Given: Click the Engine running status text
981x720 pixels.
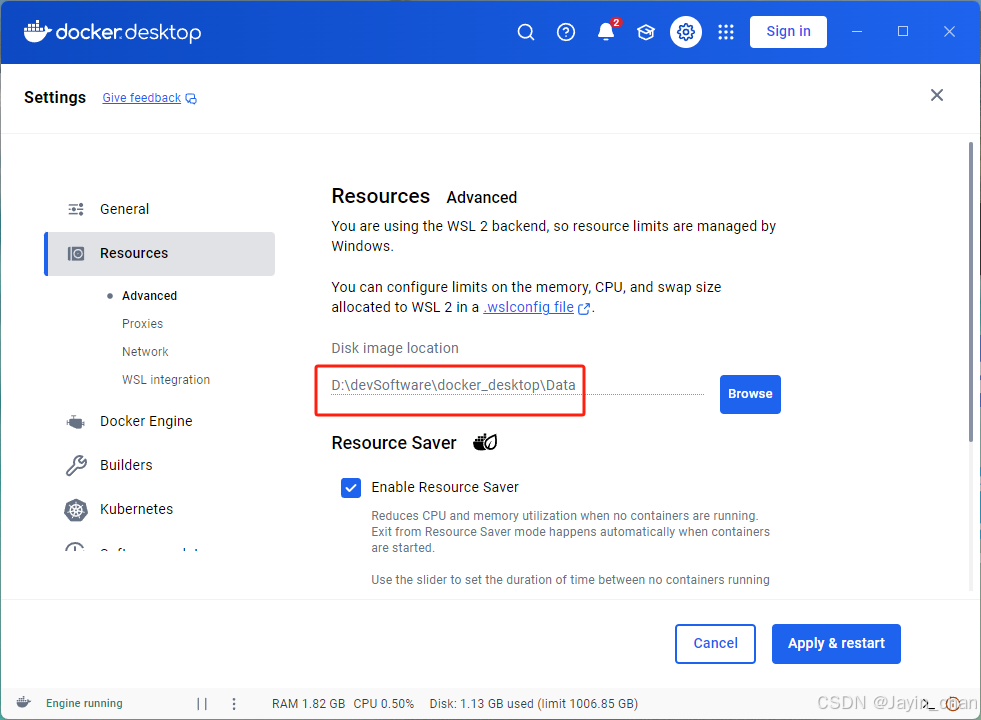Looking at the screenshot, I should [x=84, y=703].
